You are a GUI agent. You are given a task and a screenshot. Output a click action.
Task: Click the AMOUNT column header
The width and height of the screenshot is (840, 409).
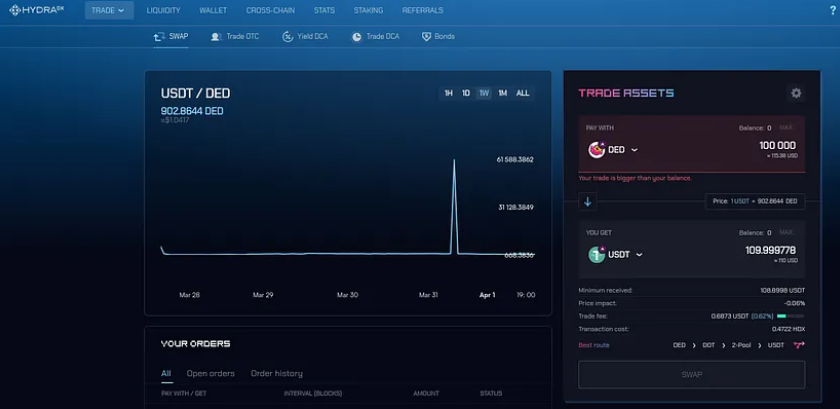pos(426,393)
